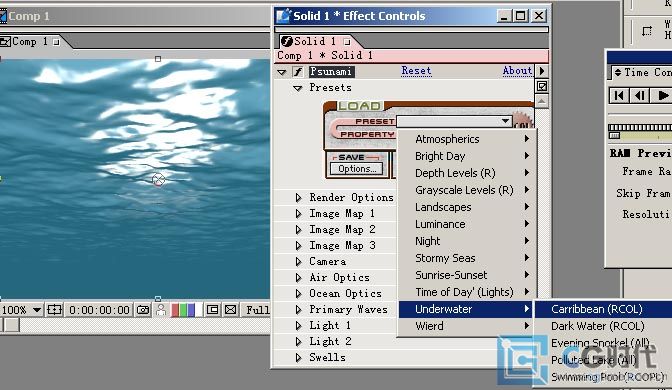Image resolution: width=672 pixels, height=390 pixels.
Task: Toggle the icon left of the Full button
Action: (231, 310)
